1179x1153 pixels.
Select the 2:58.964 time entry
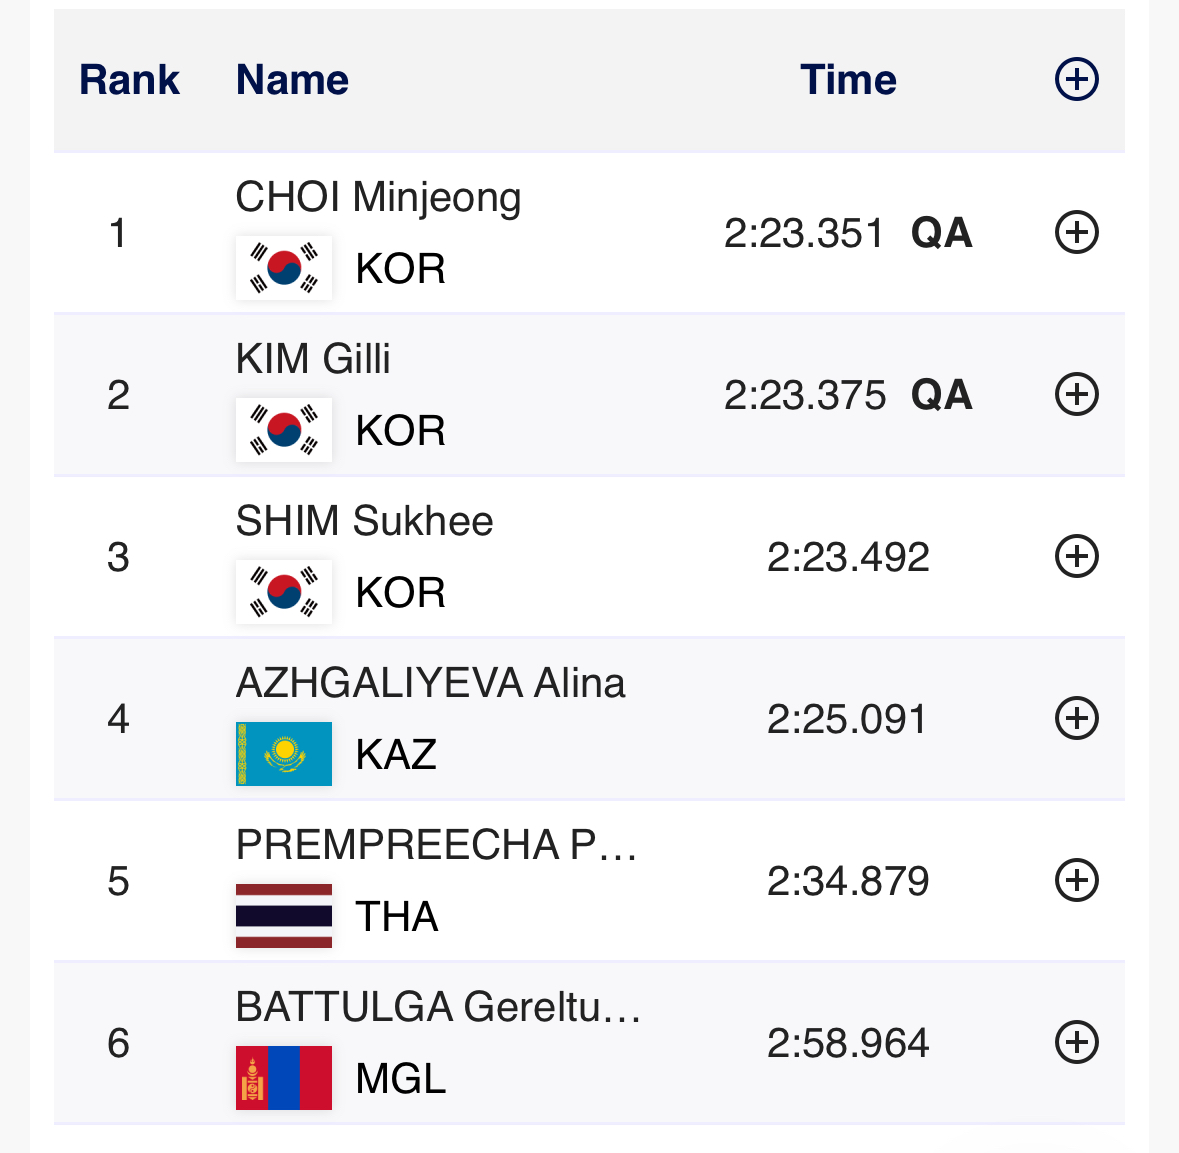pyautogui.click(x=848, y=1043)
